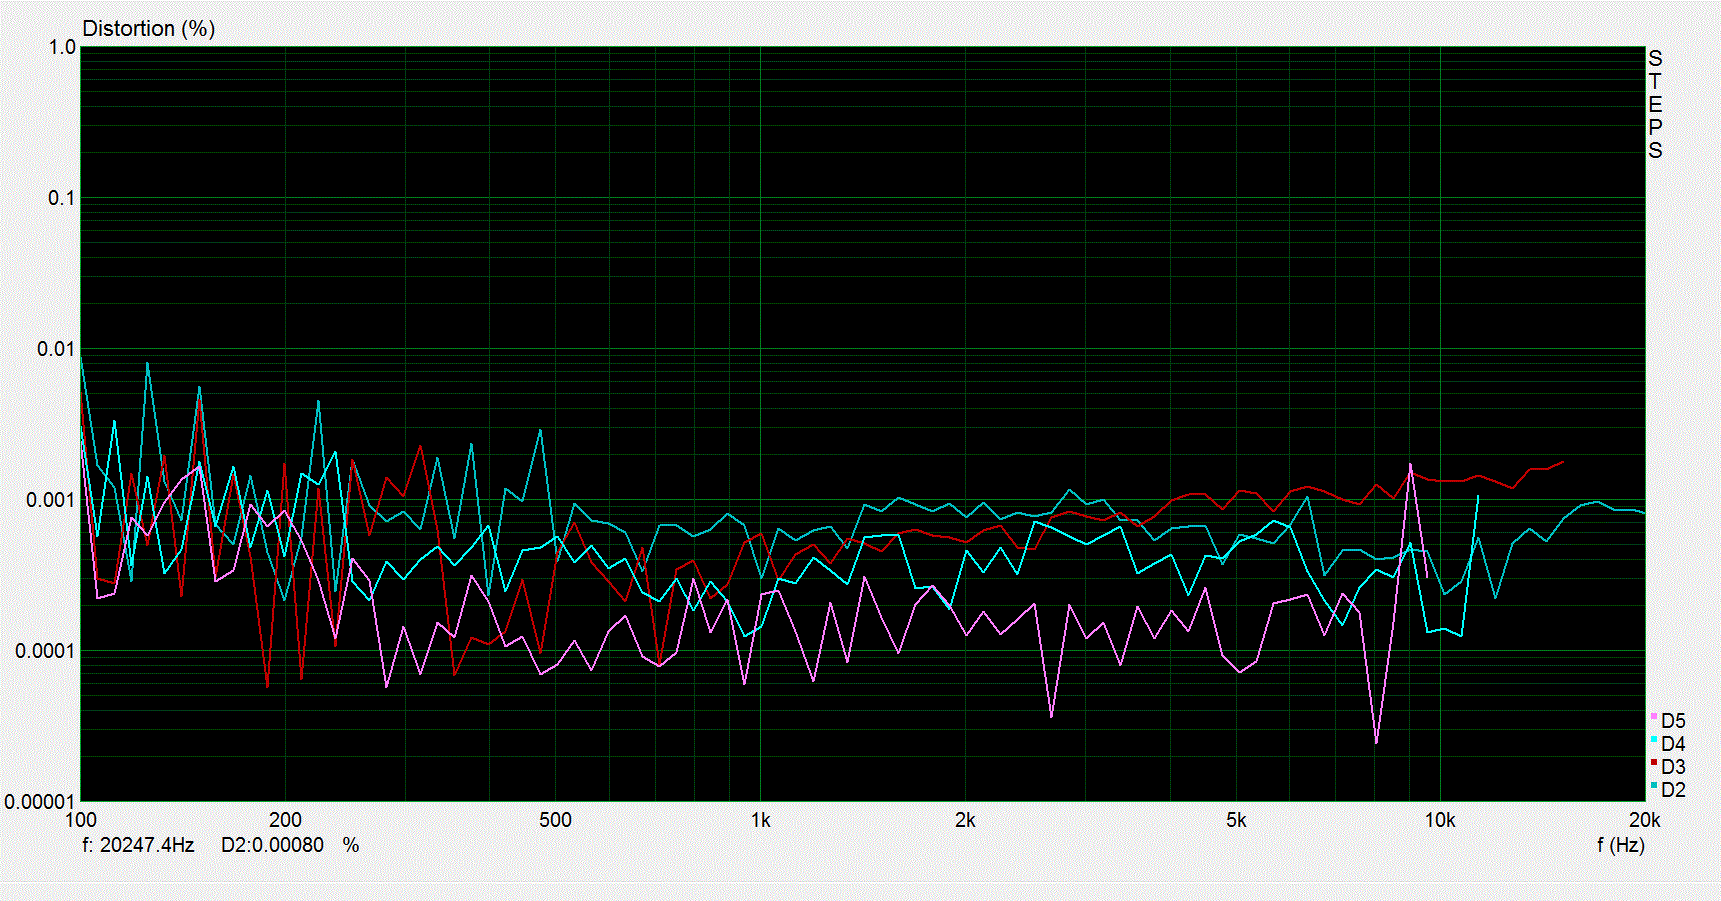Click the 0.00001 y-axis tick label
The height and width of the screenshot is (901, 1721).
tap(40, 802)
